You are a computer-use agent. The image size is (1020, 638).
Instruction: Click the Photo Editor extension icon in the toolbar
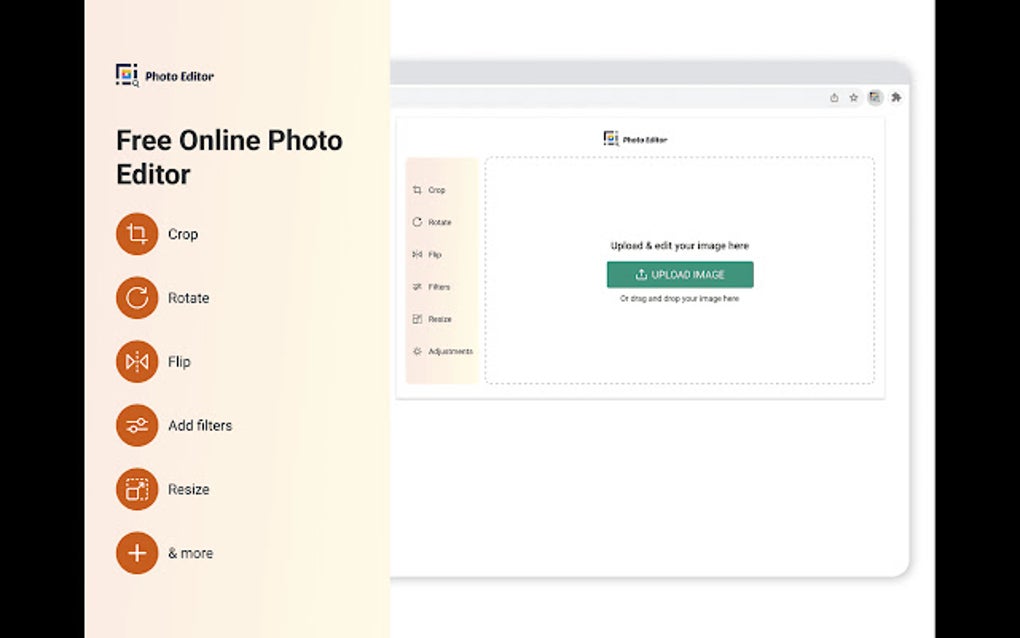point(875,97)
